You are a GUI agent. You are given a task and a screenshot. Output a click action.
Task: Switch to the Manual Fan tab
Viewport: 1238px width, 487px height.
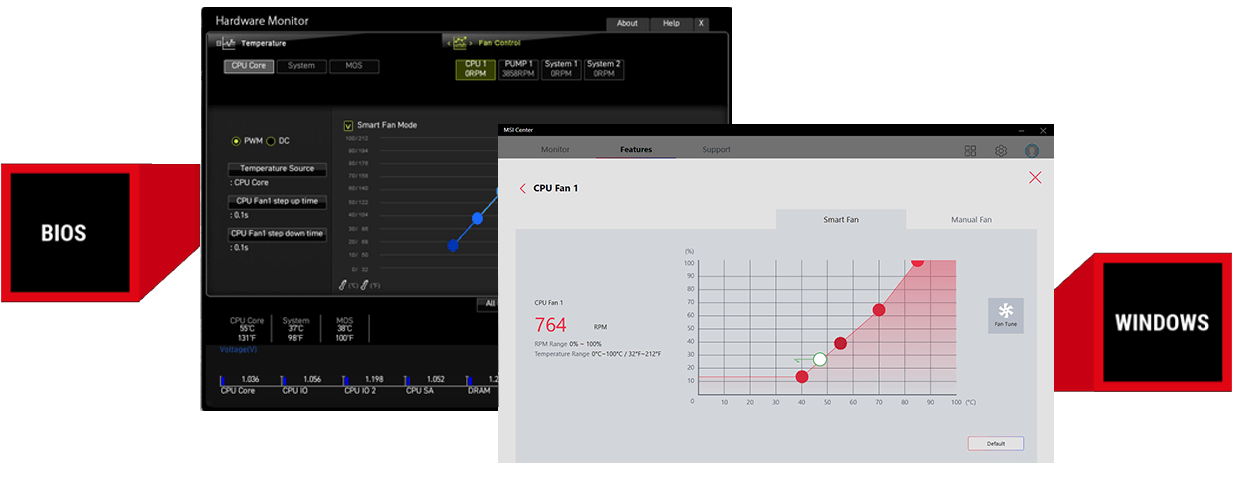(x=970, y=220)
